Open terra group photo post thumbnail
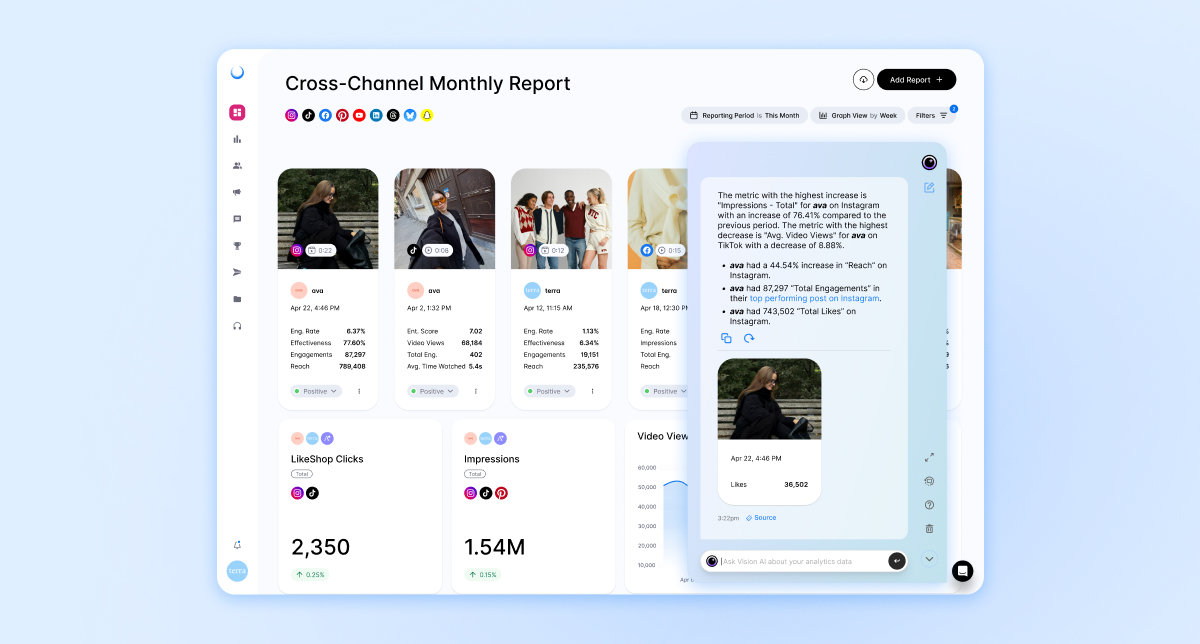The height and width of the screenshot is (644, 1200). [x=561, y=219]
